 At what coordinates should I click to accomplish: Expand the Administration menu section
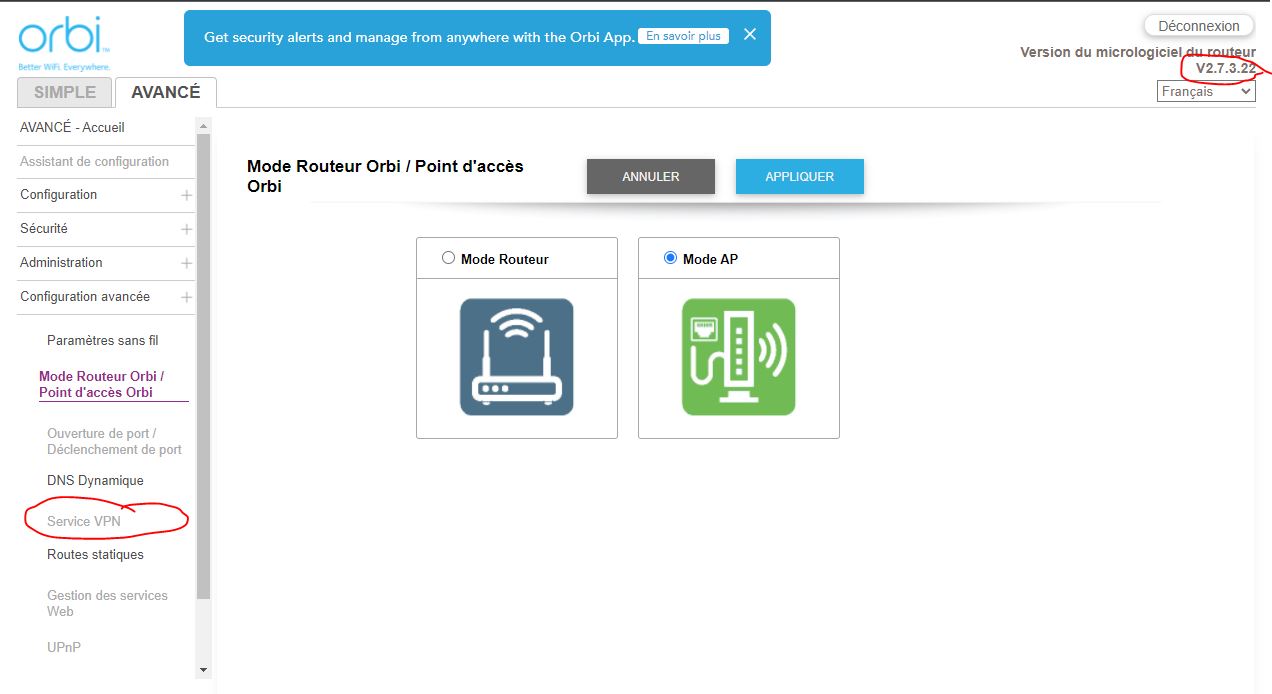(x=186, y=263)
